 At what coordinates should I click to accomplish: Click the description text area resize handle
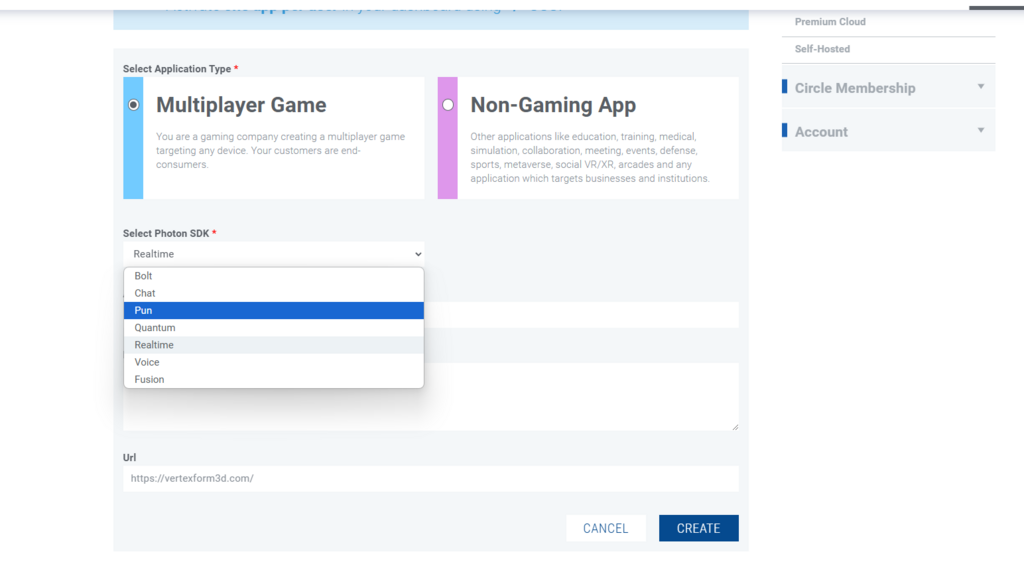[x=735, y=427]
